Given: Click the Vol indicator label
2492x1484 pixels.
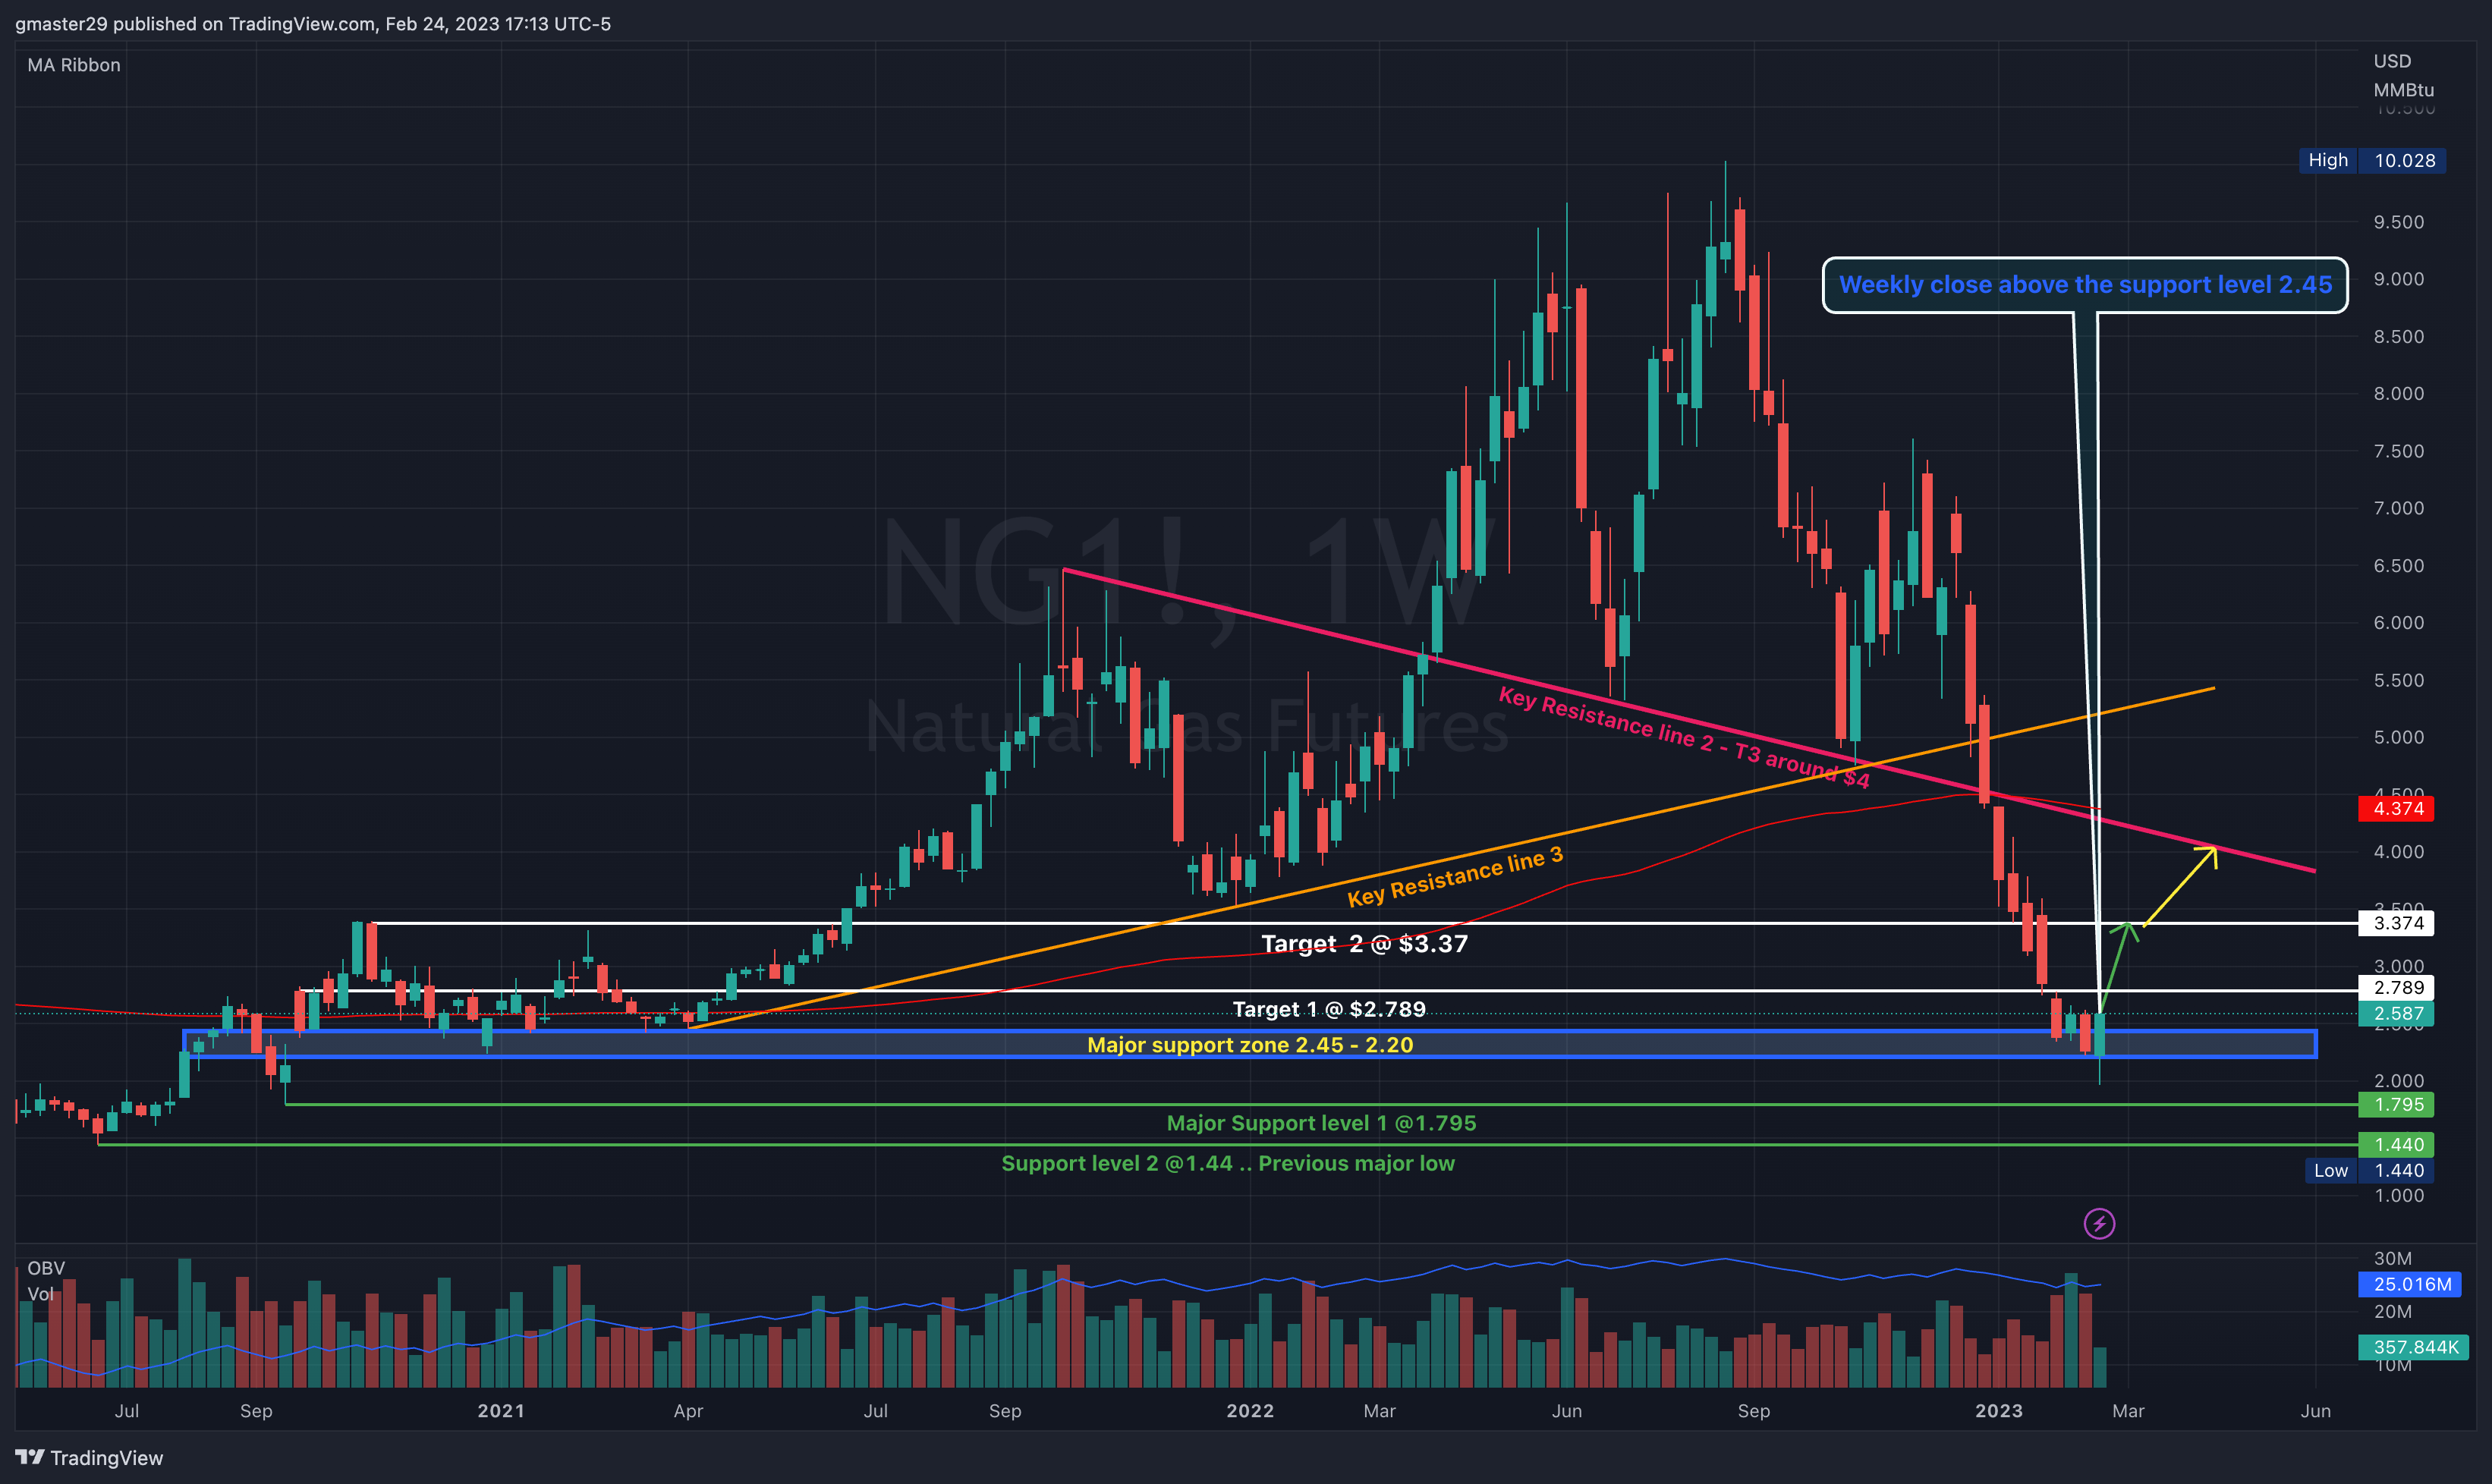Looking at the screenshot, I should 41,1294.
